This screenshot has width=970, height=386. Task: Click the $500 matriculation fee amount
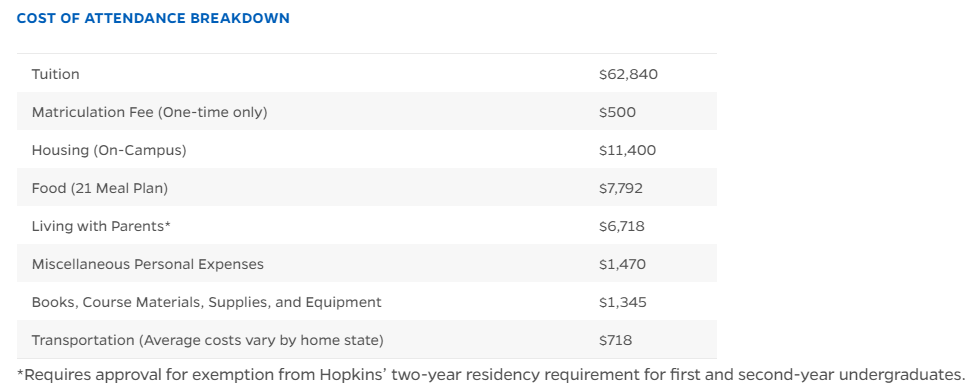pyautogui.click(x=617, y=113)
